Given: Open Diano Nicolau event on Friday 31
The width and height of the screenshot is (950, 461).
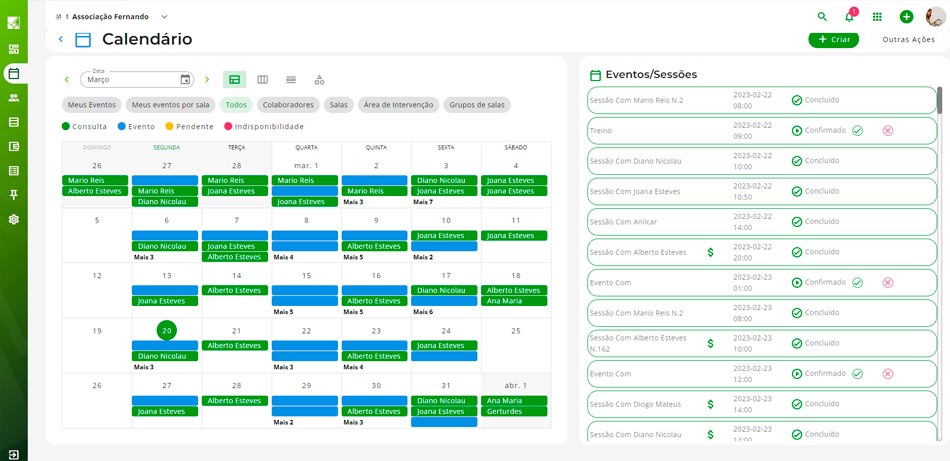Looking at the screenshot, I should [445, 400].
